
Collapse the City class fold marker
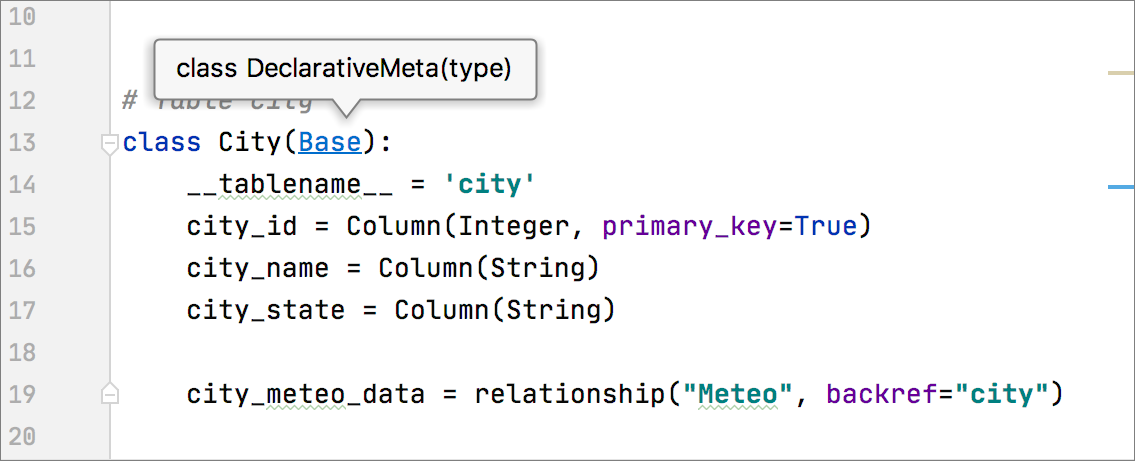pos(110,144)
